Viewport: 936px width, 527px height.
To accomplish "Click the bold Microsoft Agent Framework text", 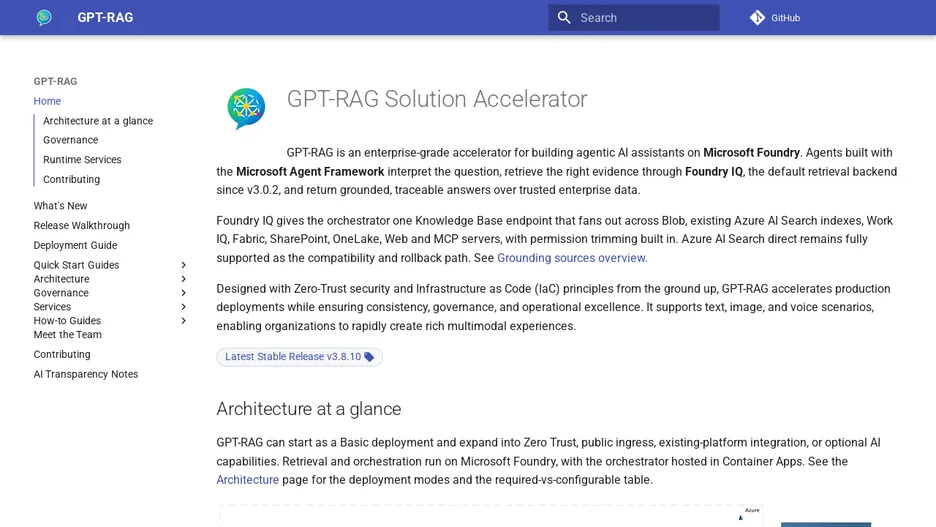I will 310,172.
